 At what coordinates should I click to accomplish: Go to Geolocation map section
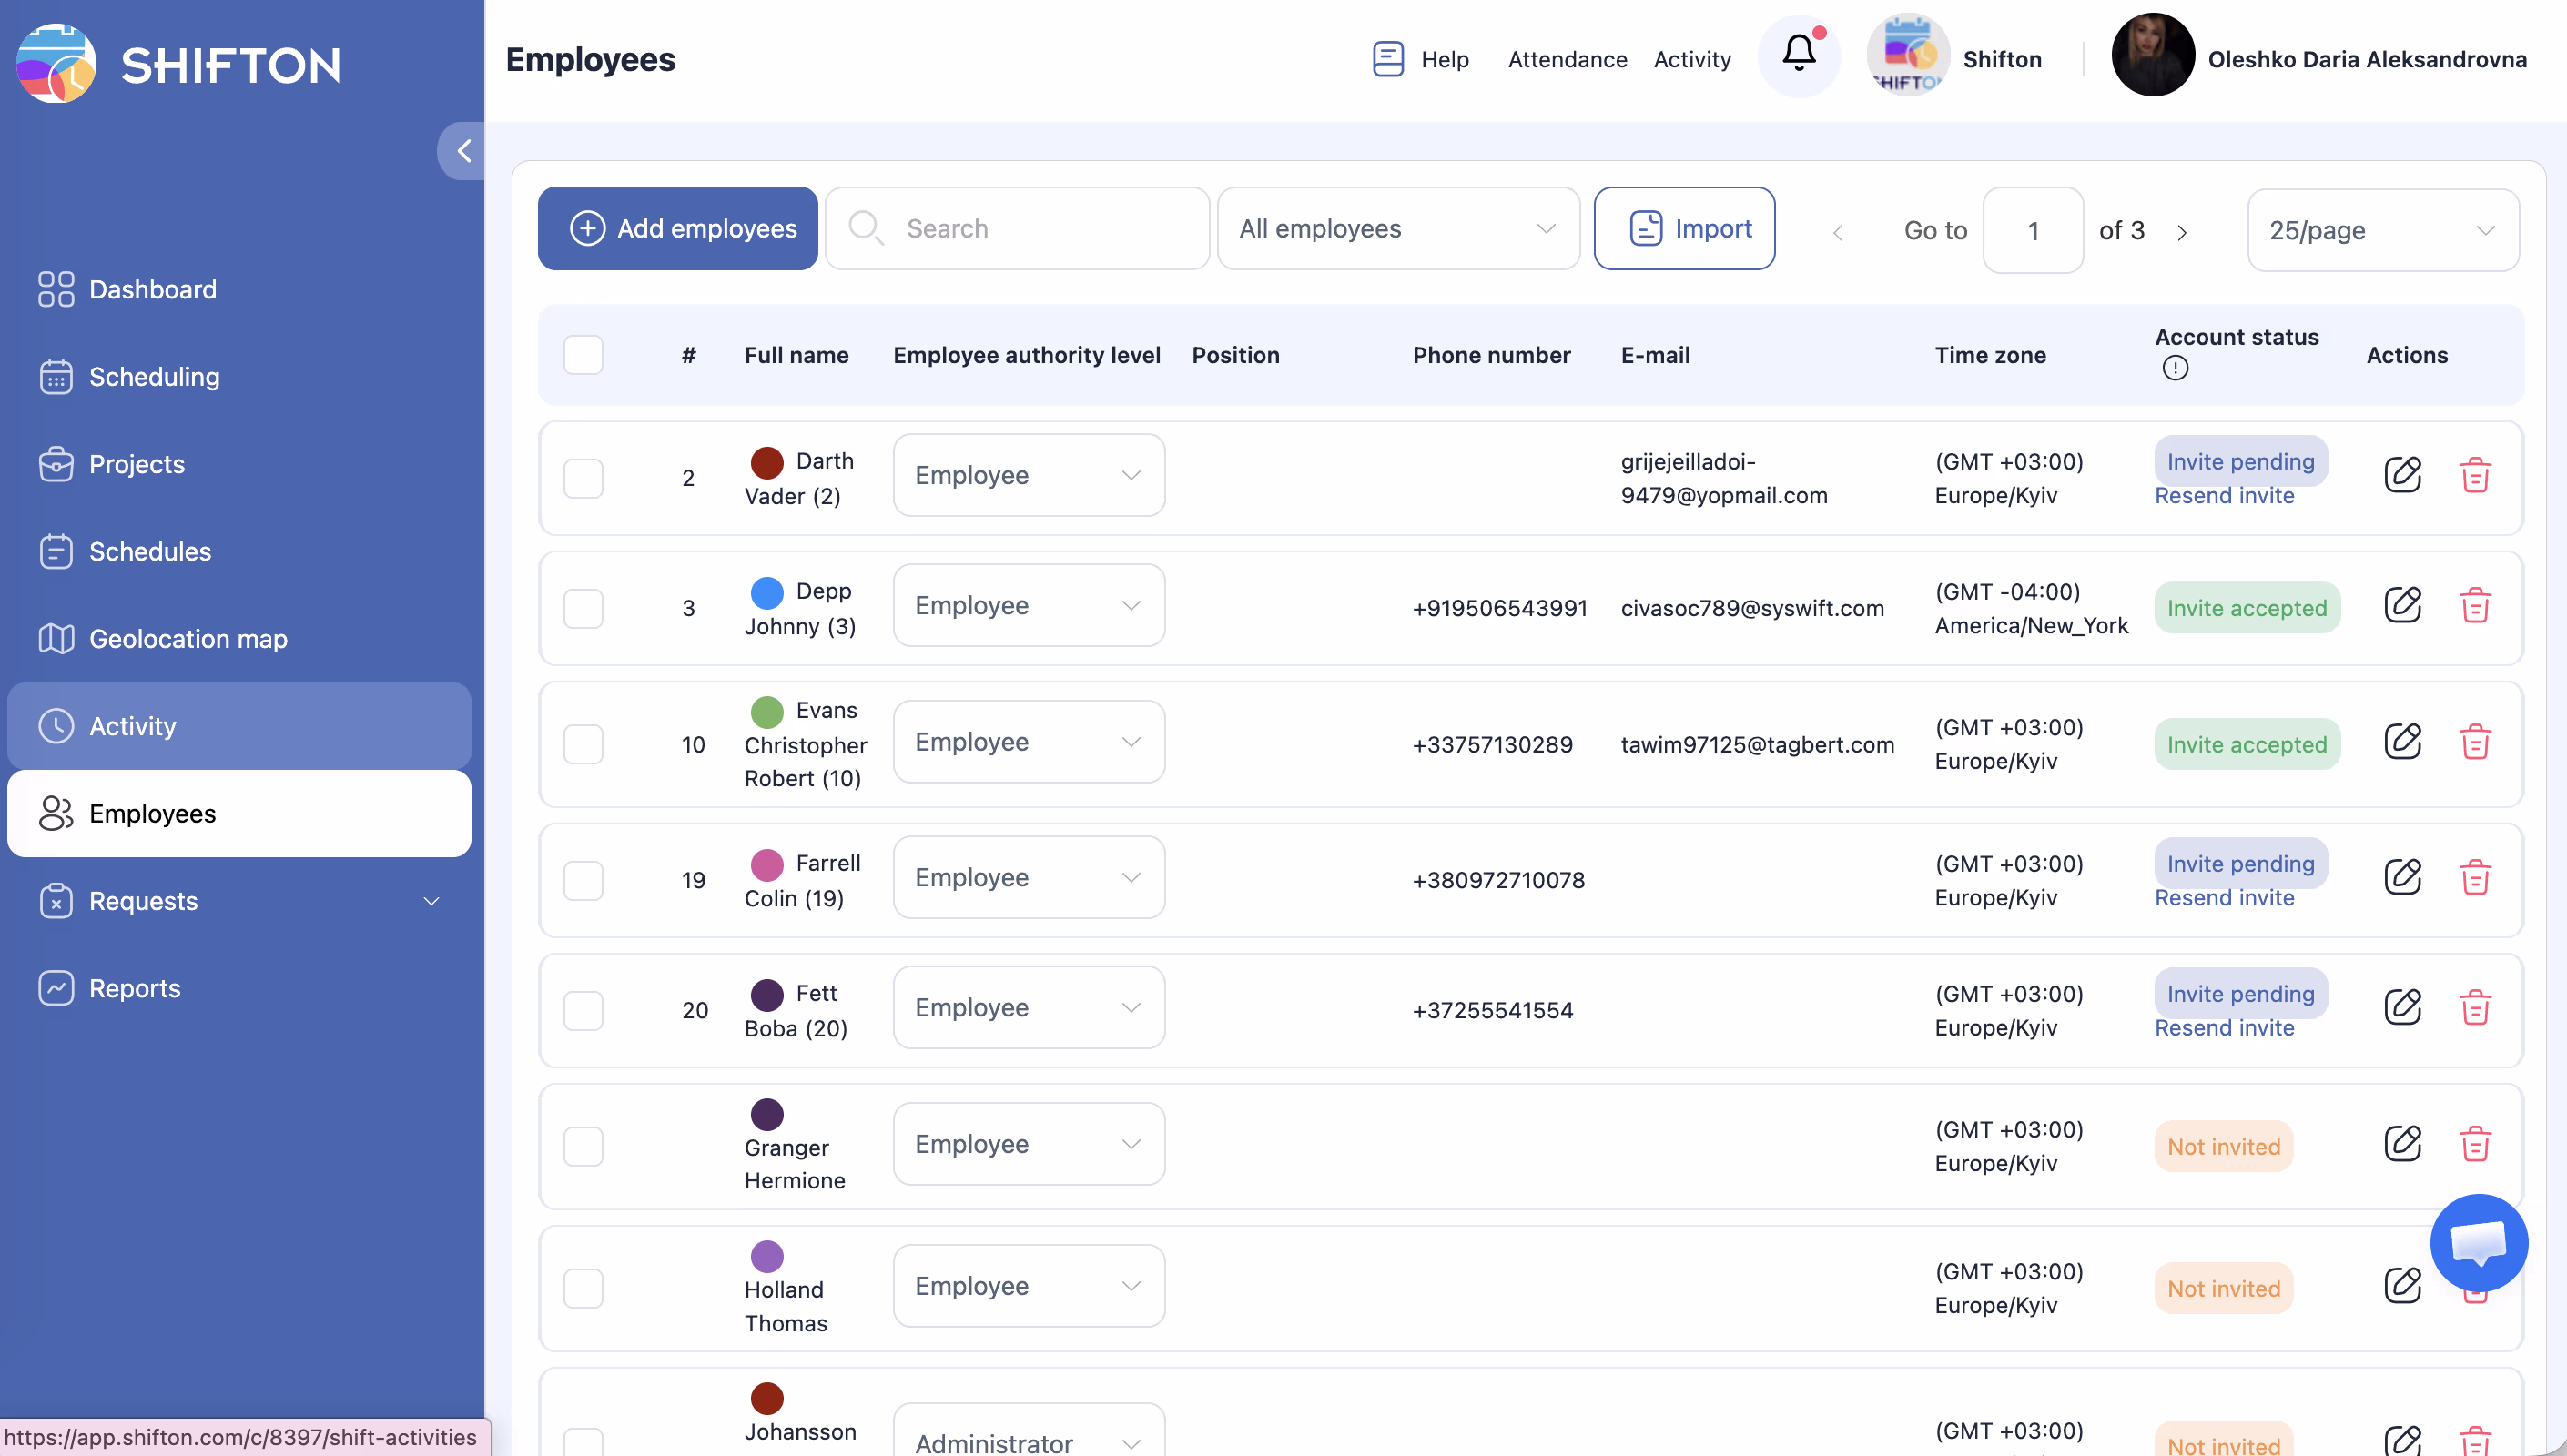(x=188, y=639)
